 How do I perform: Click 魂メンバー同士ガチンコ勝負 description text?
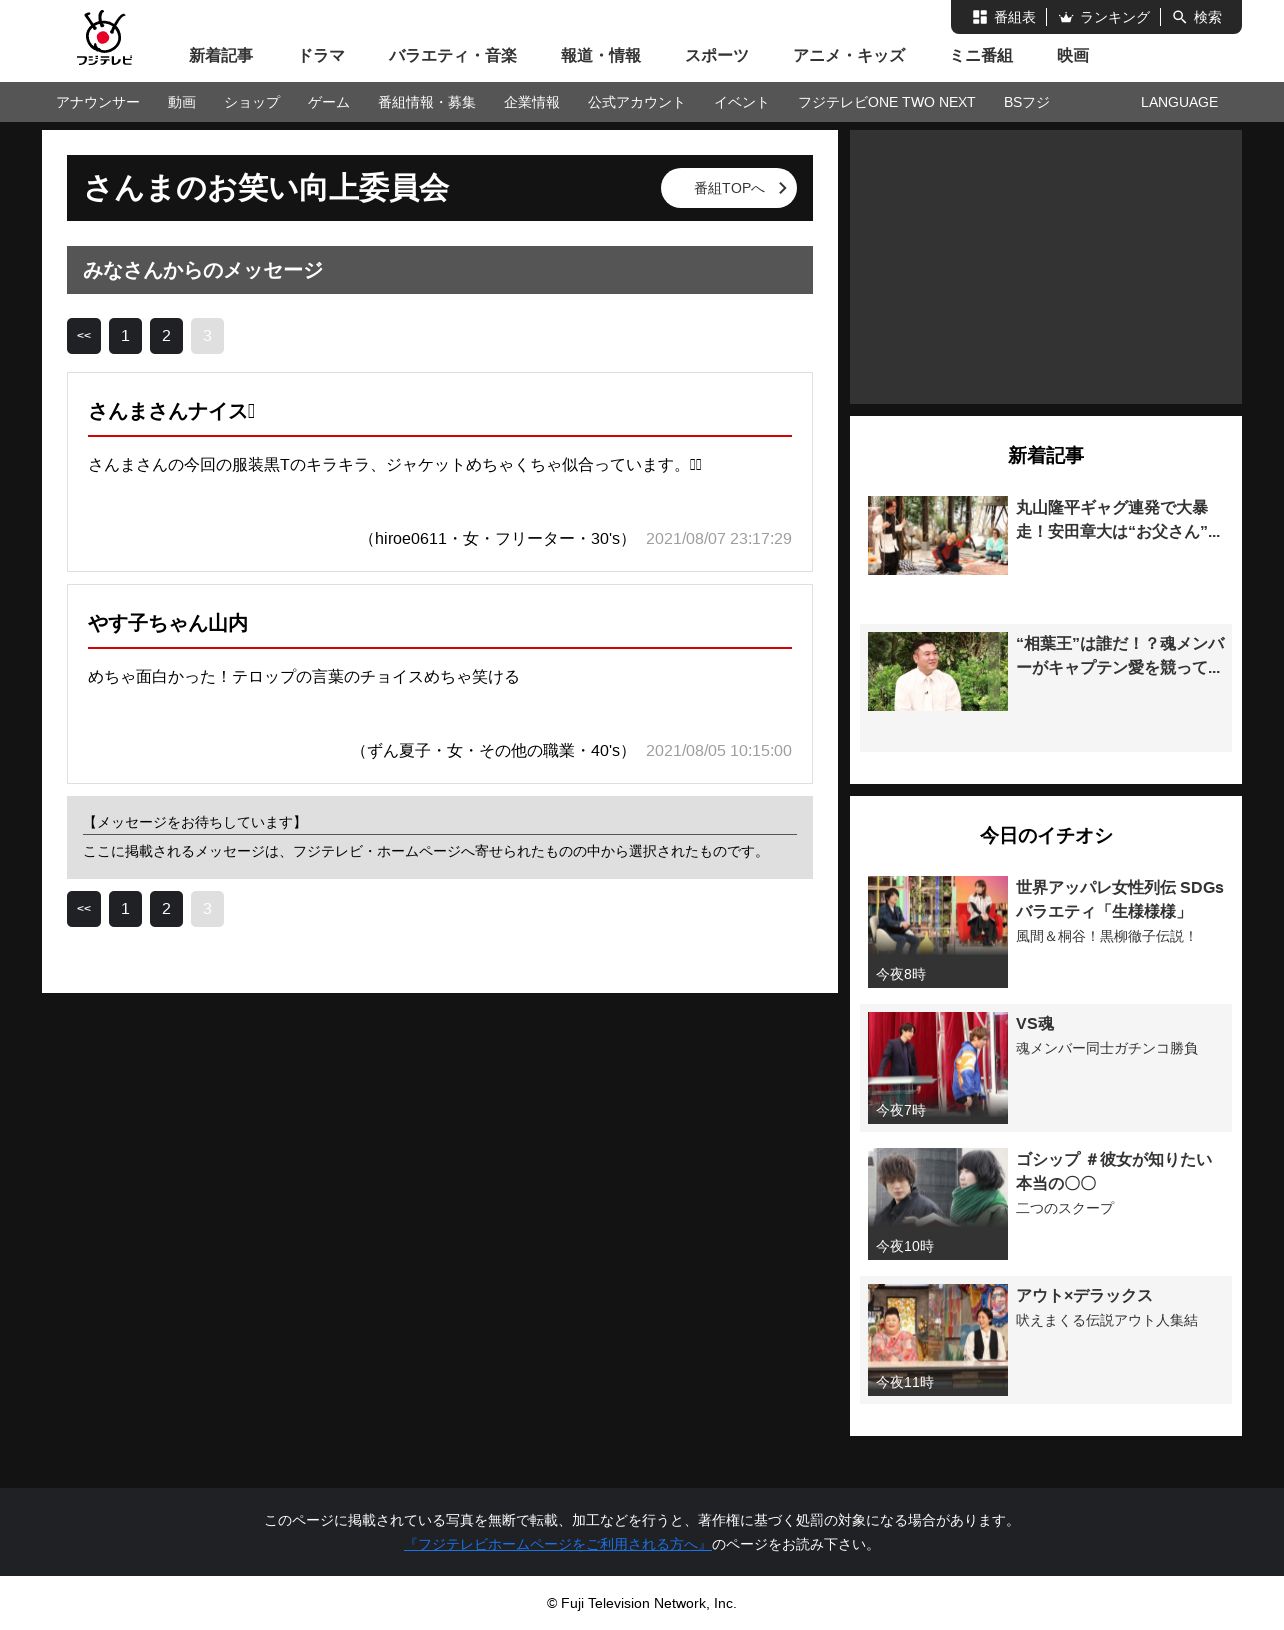point(1107,1048)
